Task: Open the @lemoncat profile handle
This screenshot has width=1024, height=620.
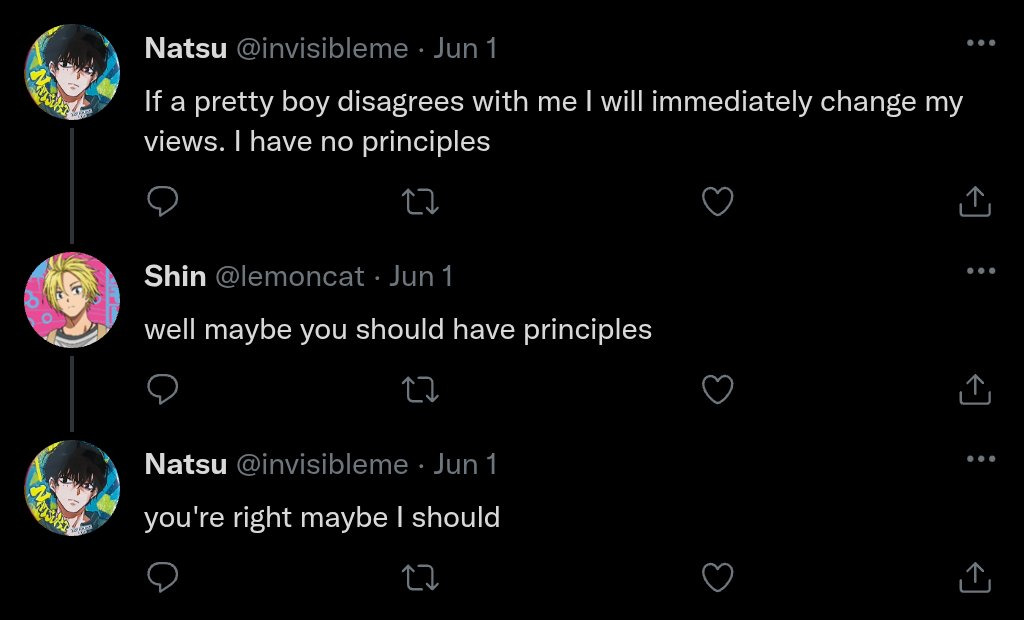Action: coord(290,277)
